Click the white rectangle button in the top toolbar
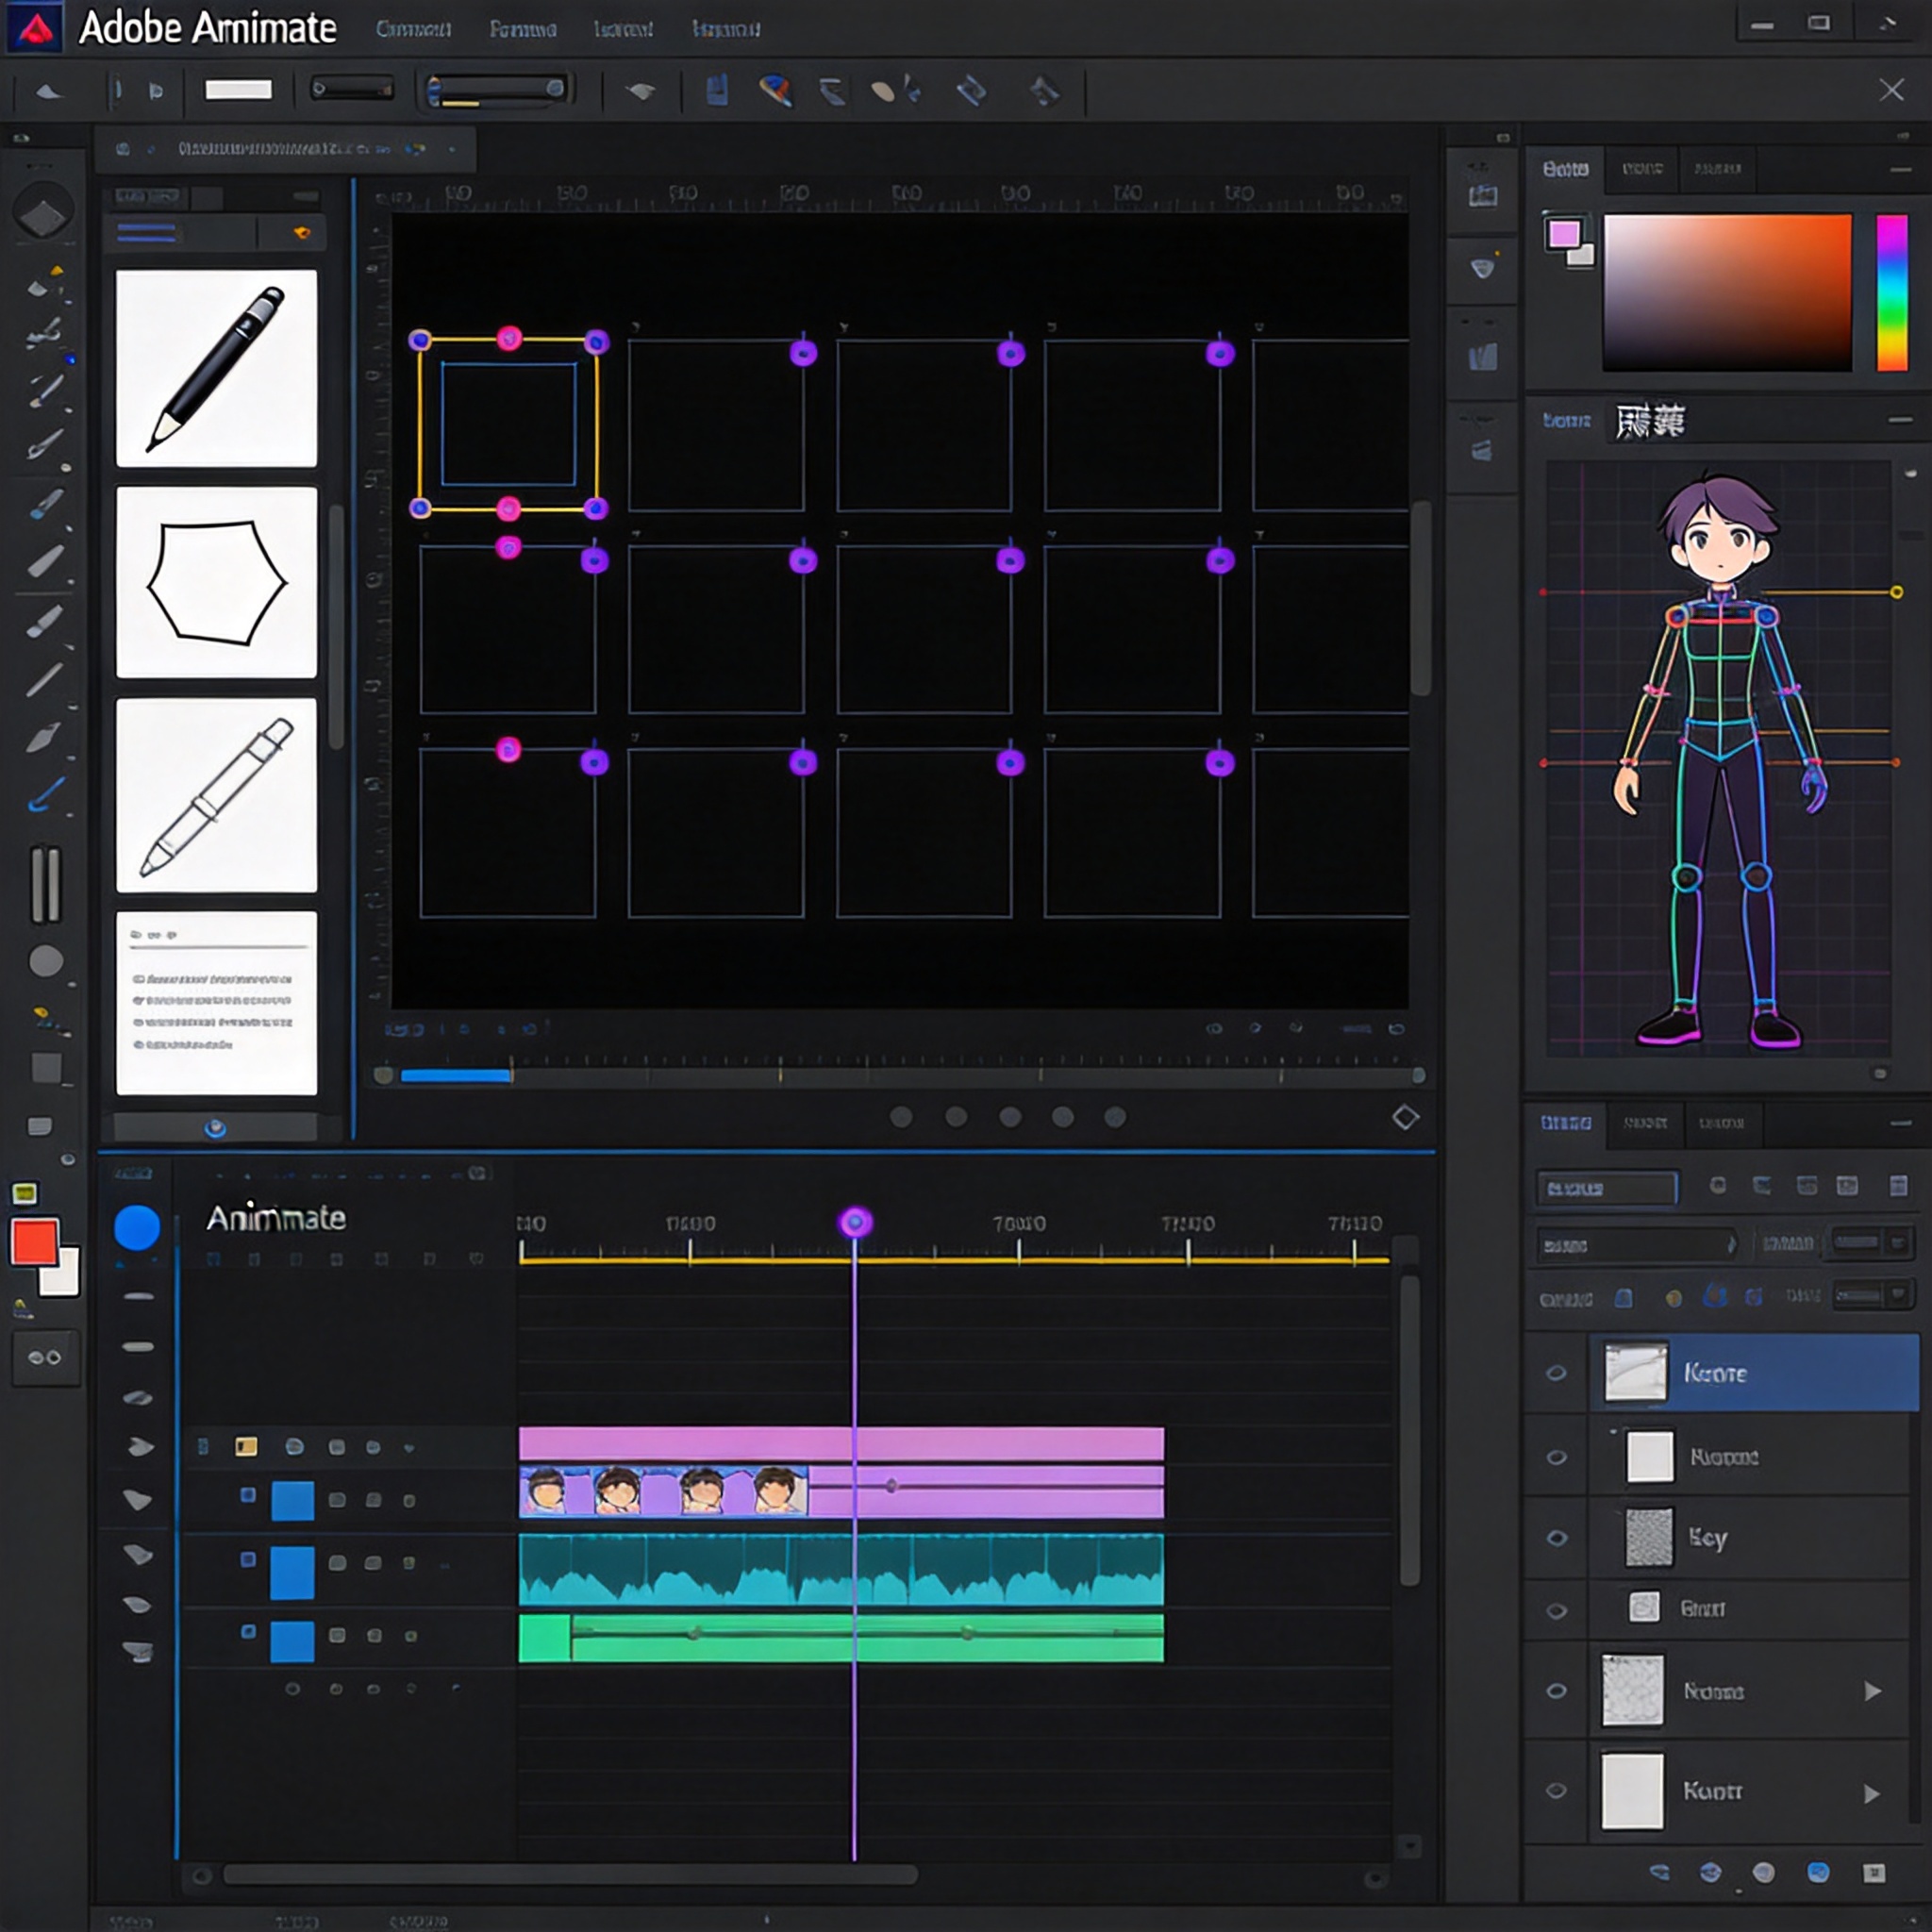 coord(238,90)
